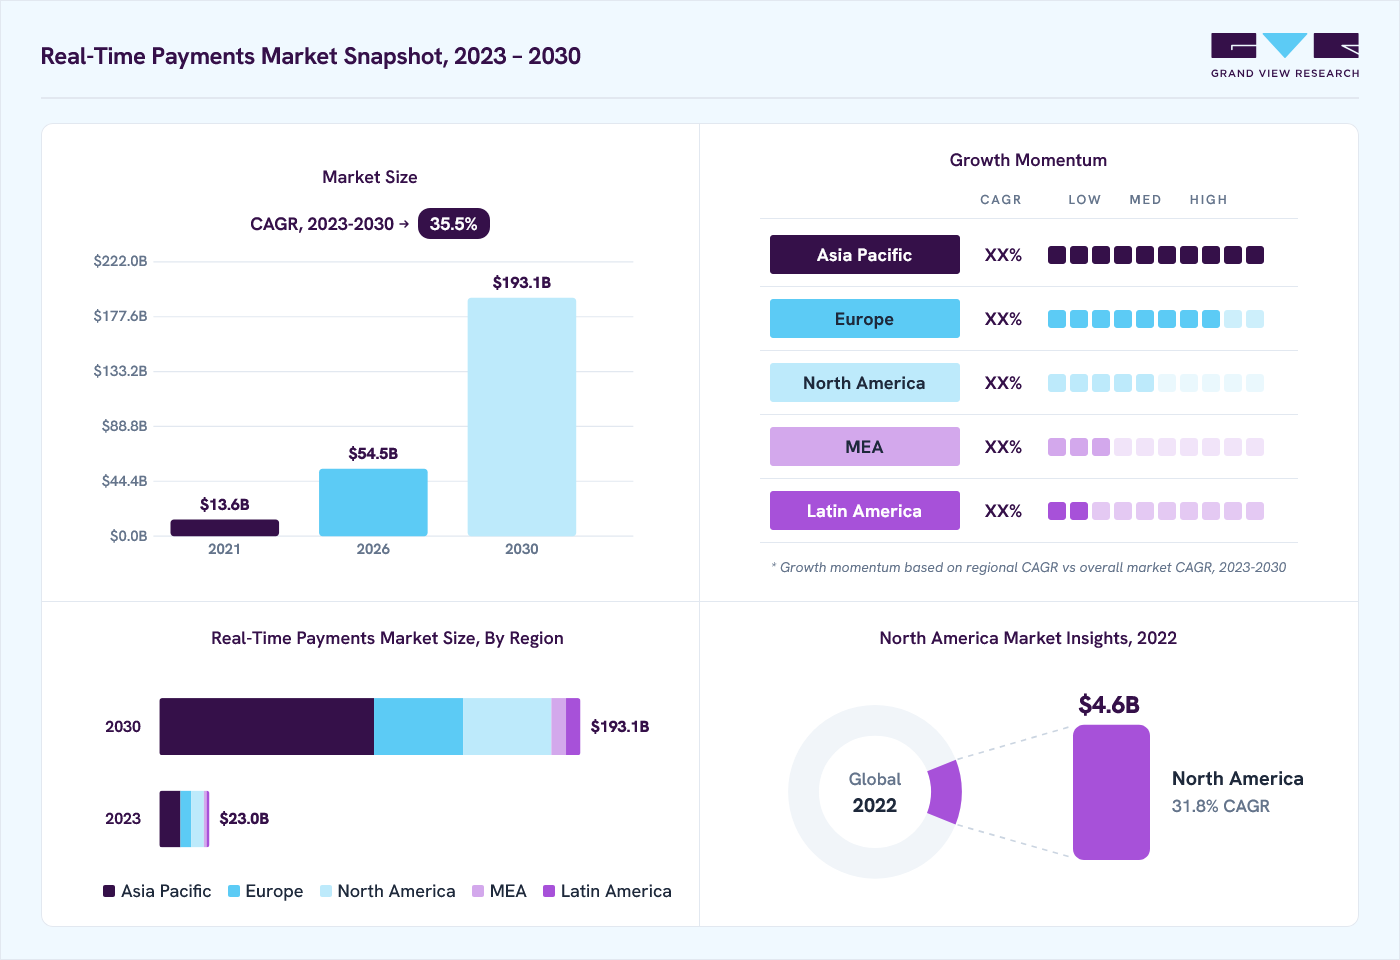
Task: Click the 2030 market size bar
Action: 522,417
